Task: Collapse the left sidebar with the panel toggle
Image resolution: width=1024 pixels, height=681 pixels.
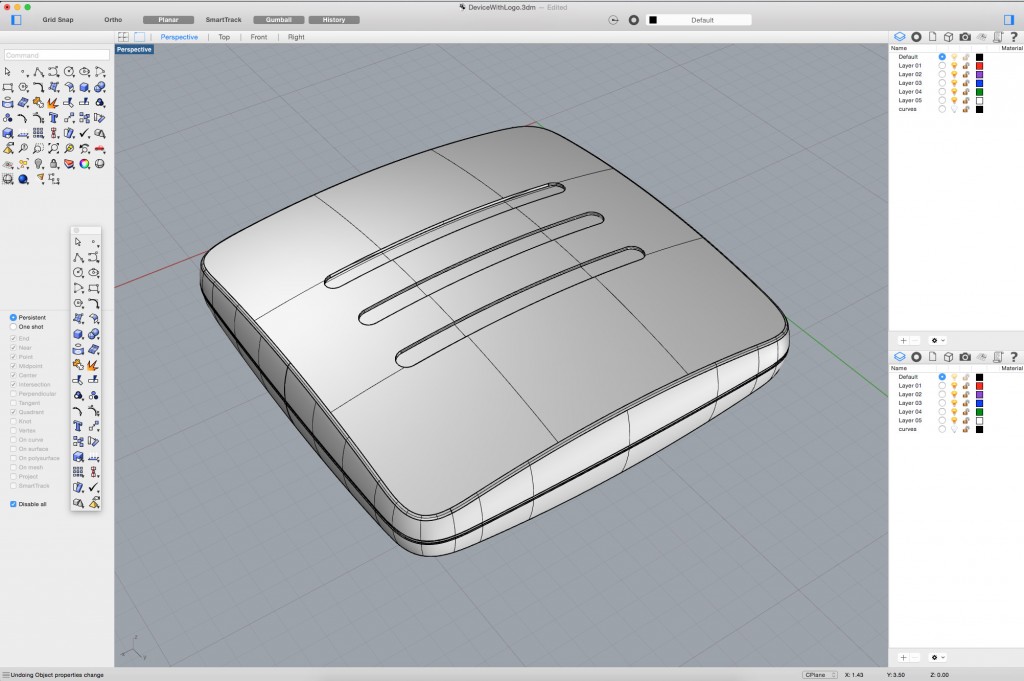Action: click(x=16, y=20)
